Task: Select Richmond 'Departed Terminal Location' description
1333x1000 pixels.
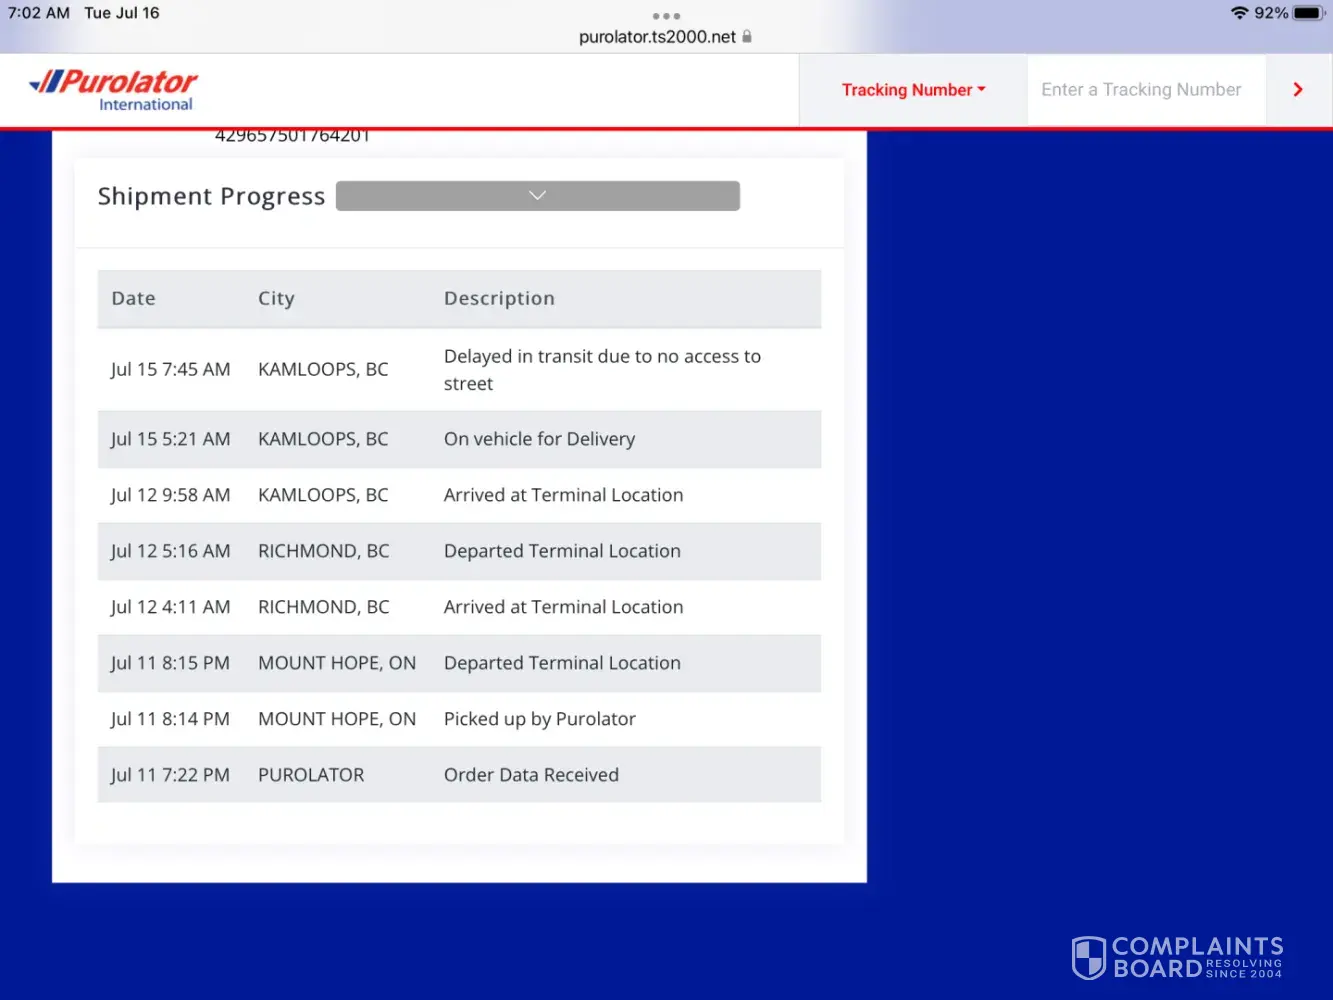Action: (x=562, y=551)
